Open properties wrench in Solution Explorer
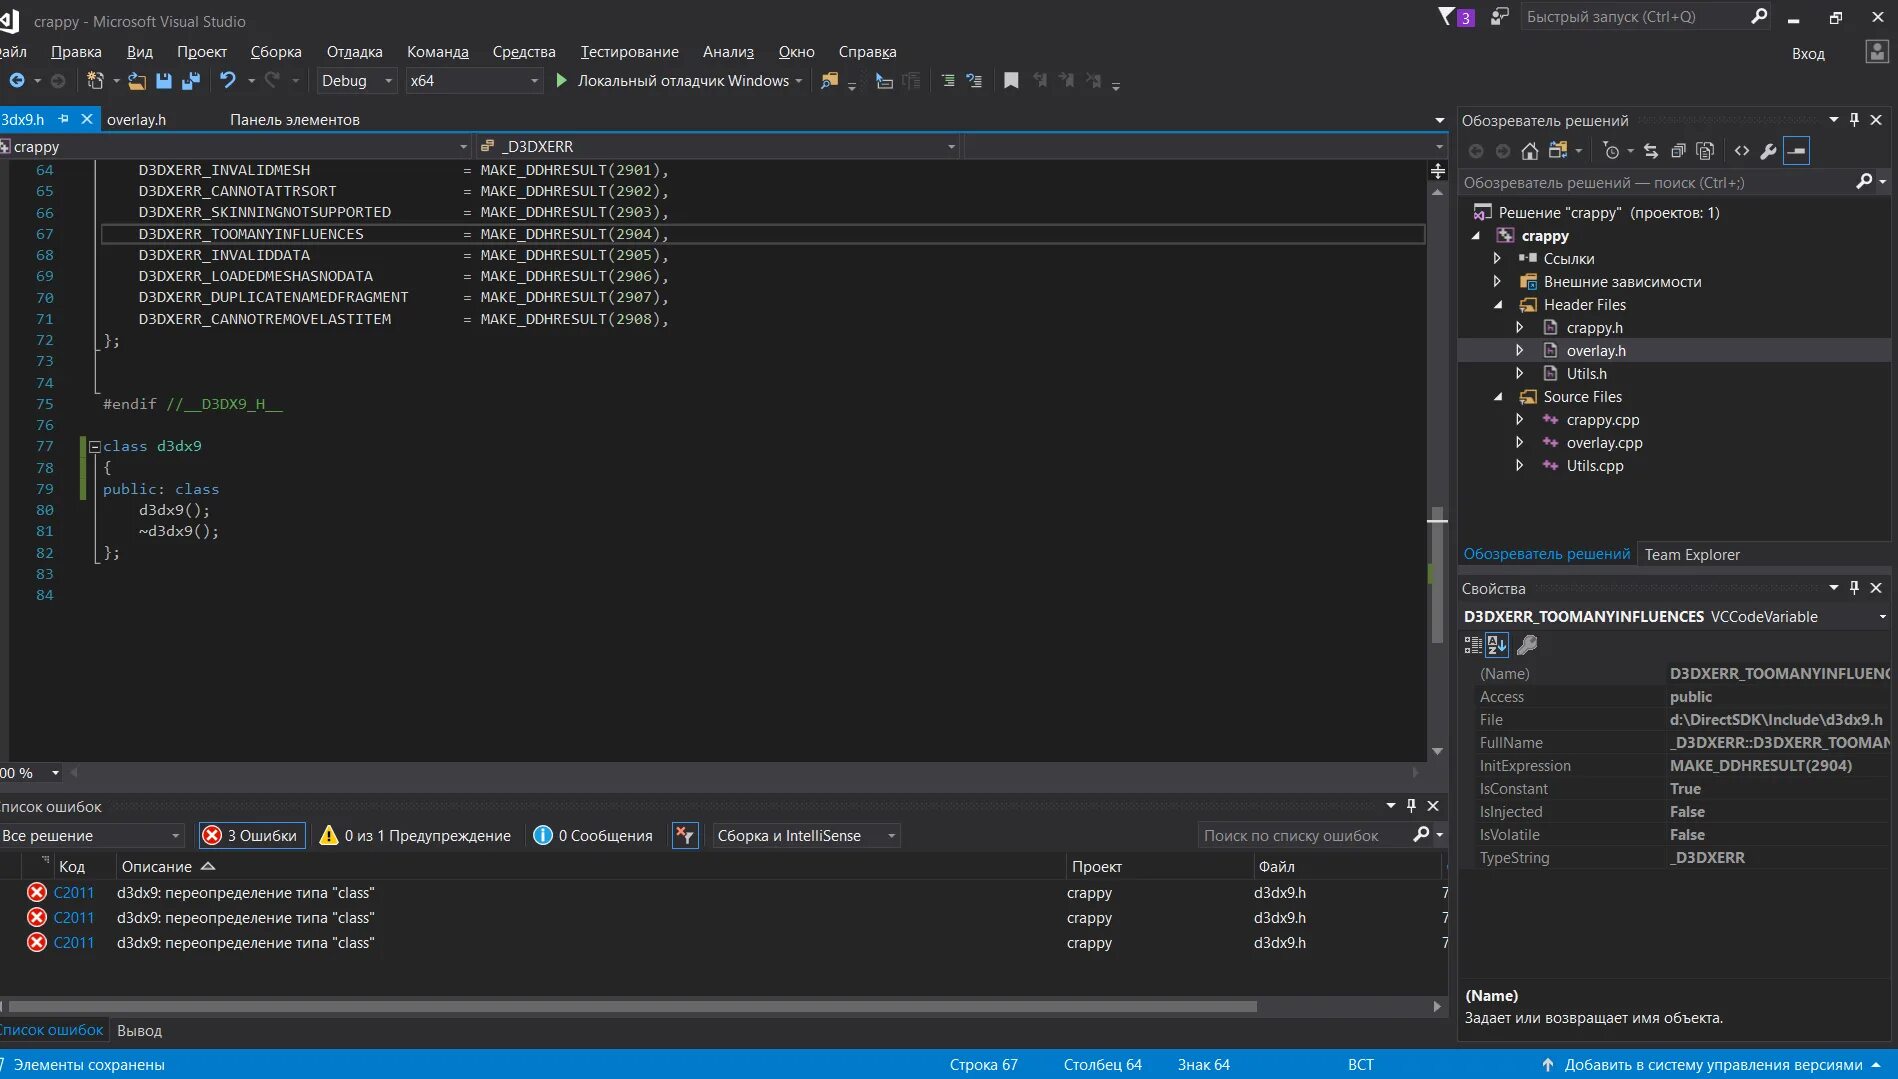The image size is (1898, 1079). coord(1769,151)
